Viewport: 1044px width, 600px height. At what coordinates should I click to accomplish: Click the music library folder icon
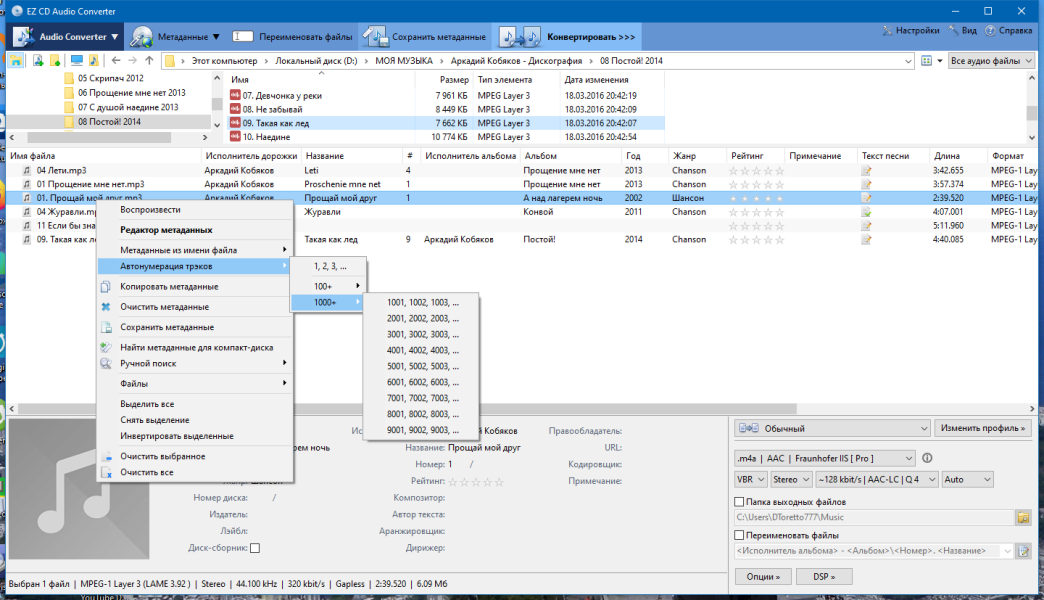coord(93,61)
